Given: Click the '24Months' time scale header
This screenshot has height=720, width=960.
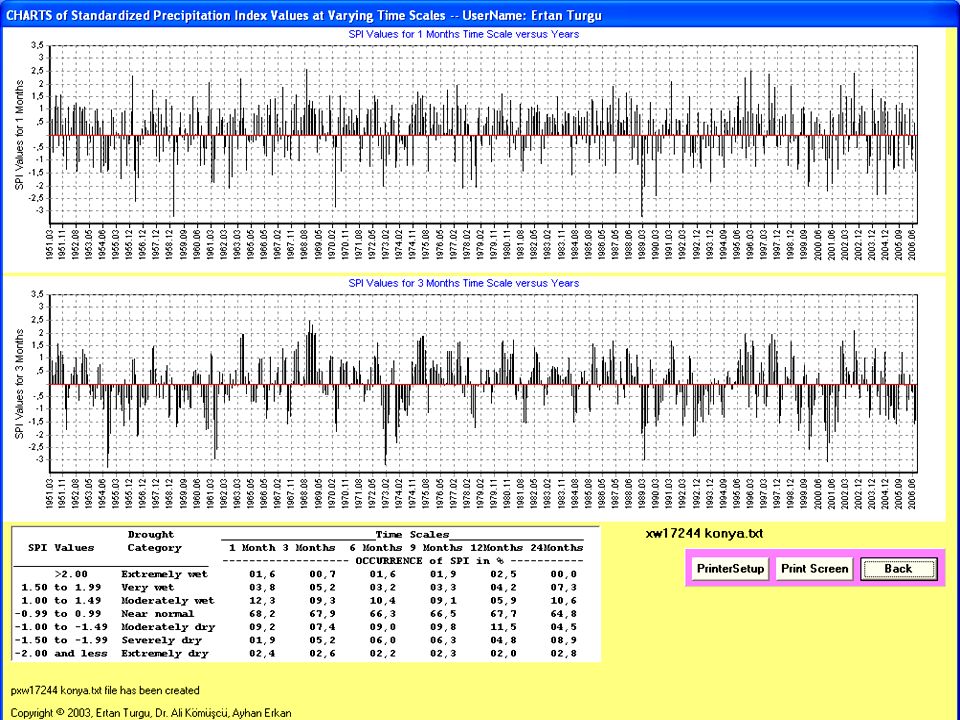Looking at the screenshot, I should (557, 547).
